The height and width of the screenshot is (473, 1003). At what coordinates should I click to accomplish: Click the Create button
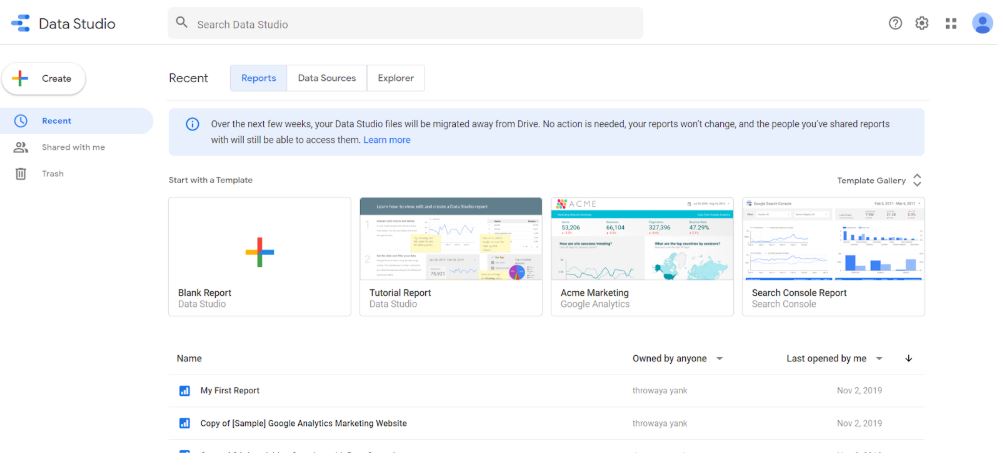coord(43,79)
